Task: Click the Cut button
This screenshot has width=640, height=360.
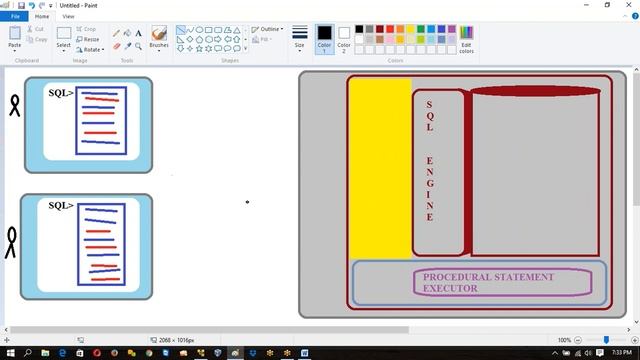Action: pos(36,29)
